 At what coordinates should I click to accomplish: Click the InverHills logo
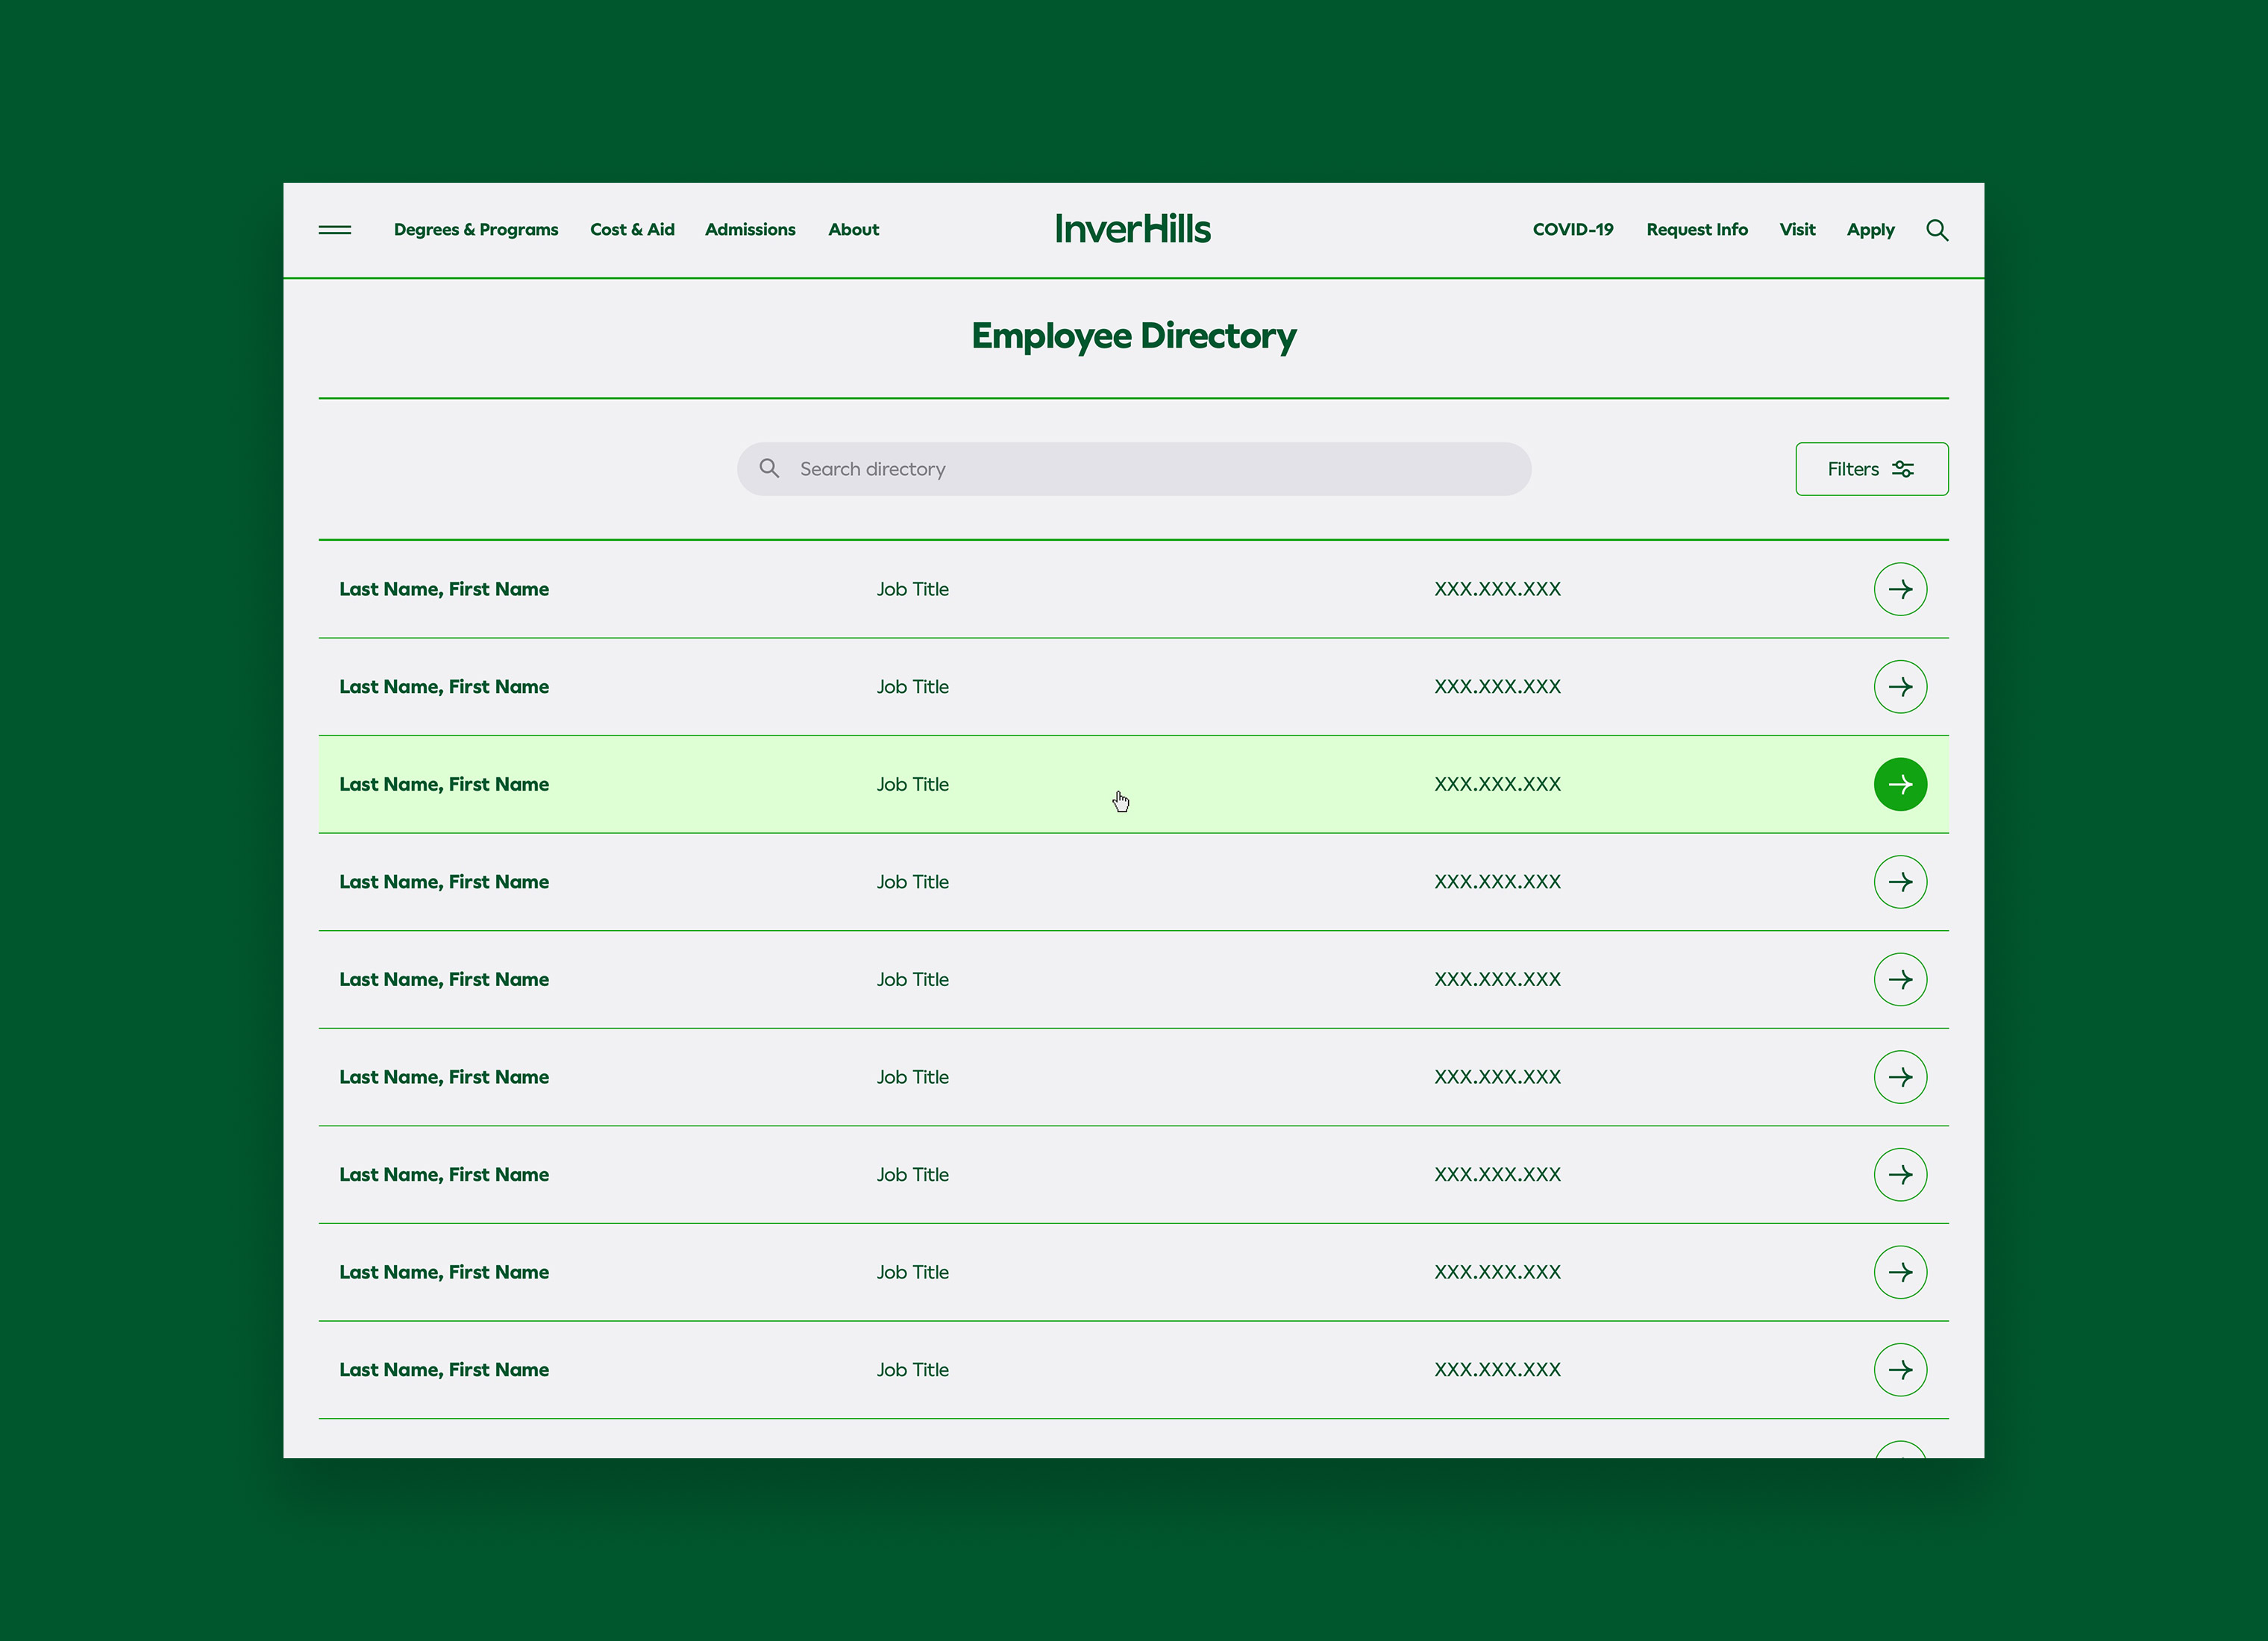[x=1132, y=229]
